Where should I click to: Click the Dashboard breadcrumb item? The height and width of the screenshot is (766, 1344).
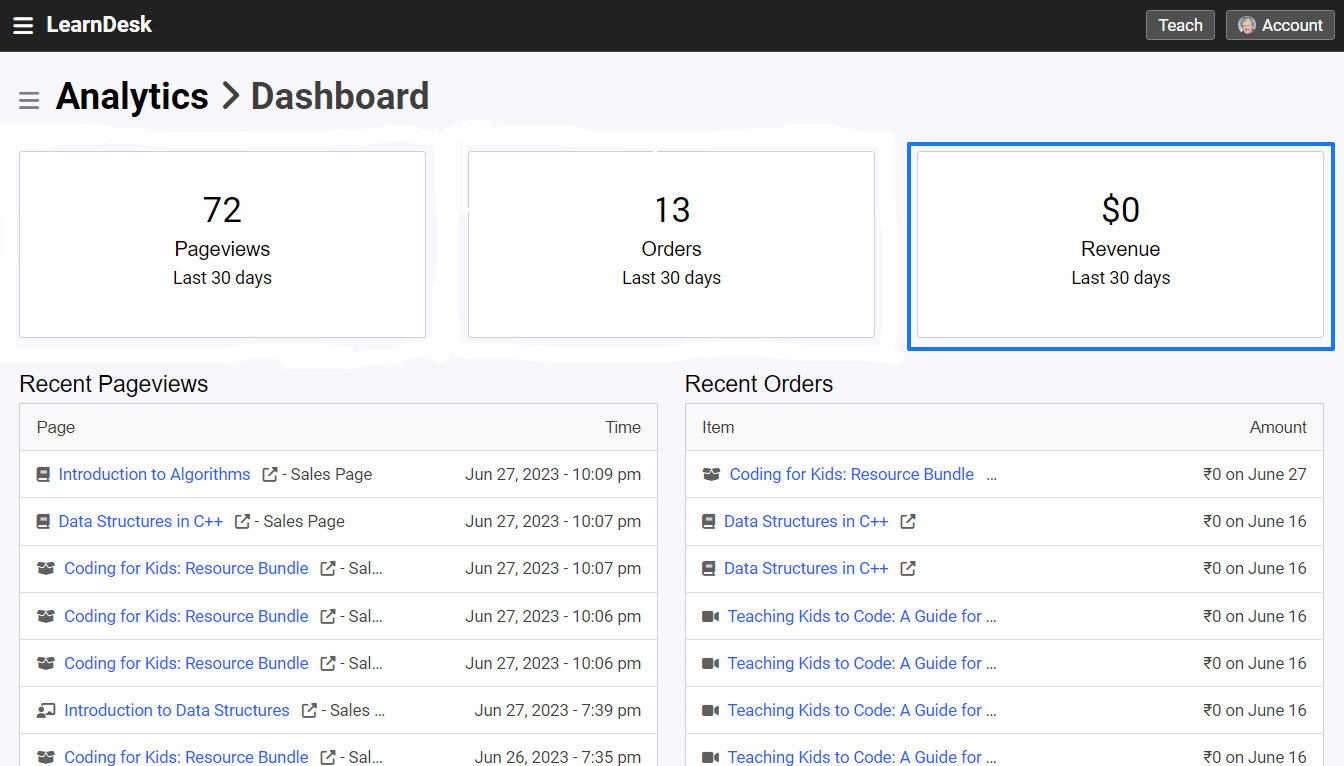click(339, 96)
